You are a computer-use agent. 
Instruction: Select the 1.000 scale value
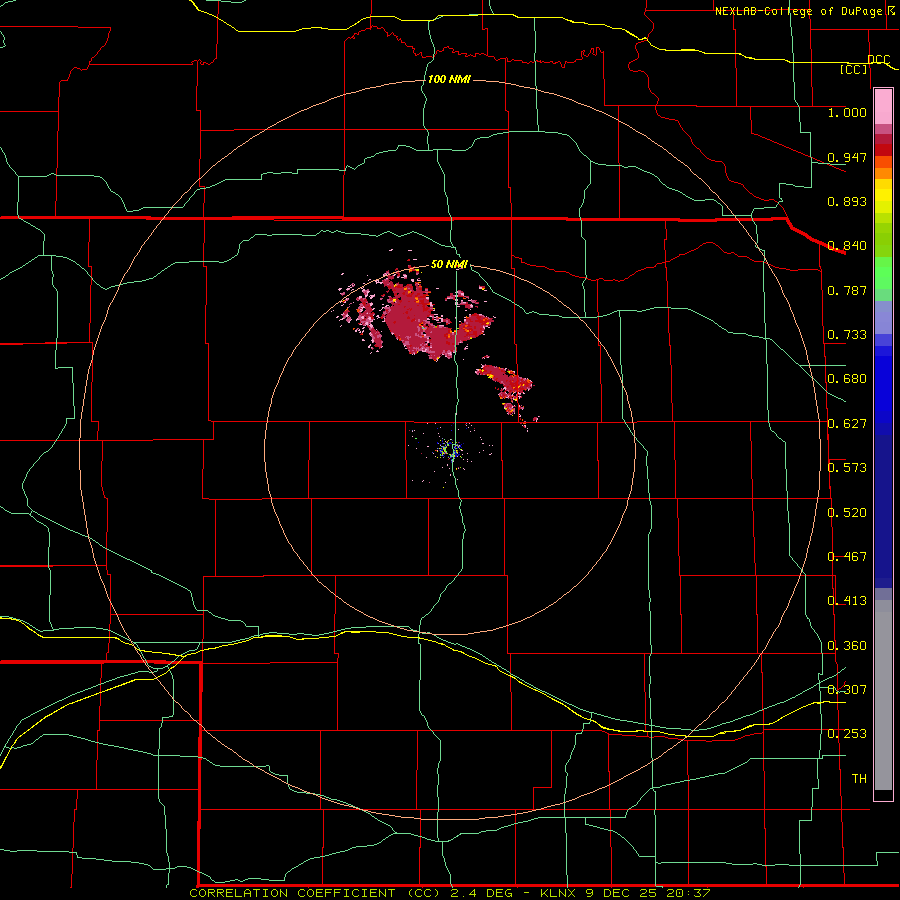click(847, 112)
